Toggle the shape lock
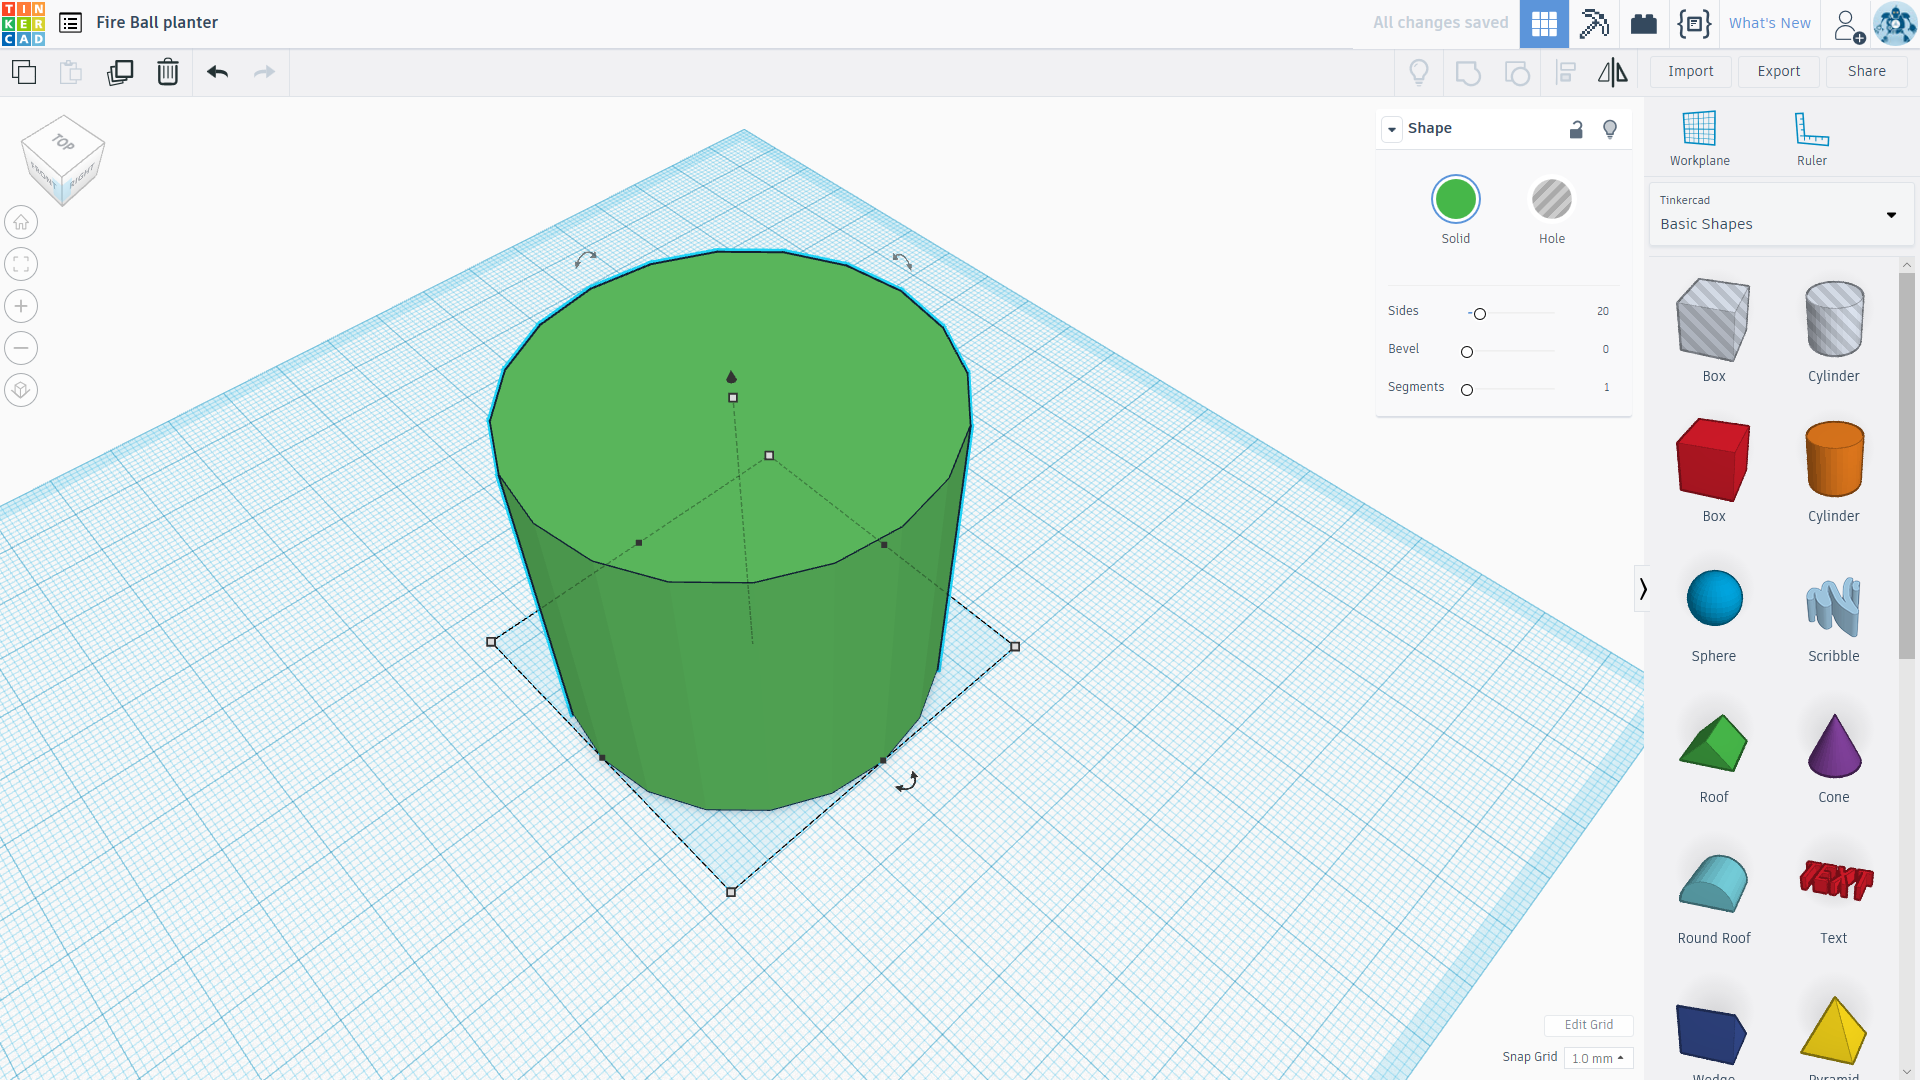This screenshot has width=1920, height=1080. coord(1576,129)
